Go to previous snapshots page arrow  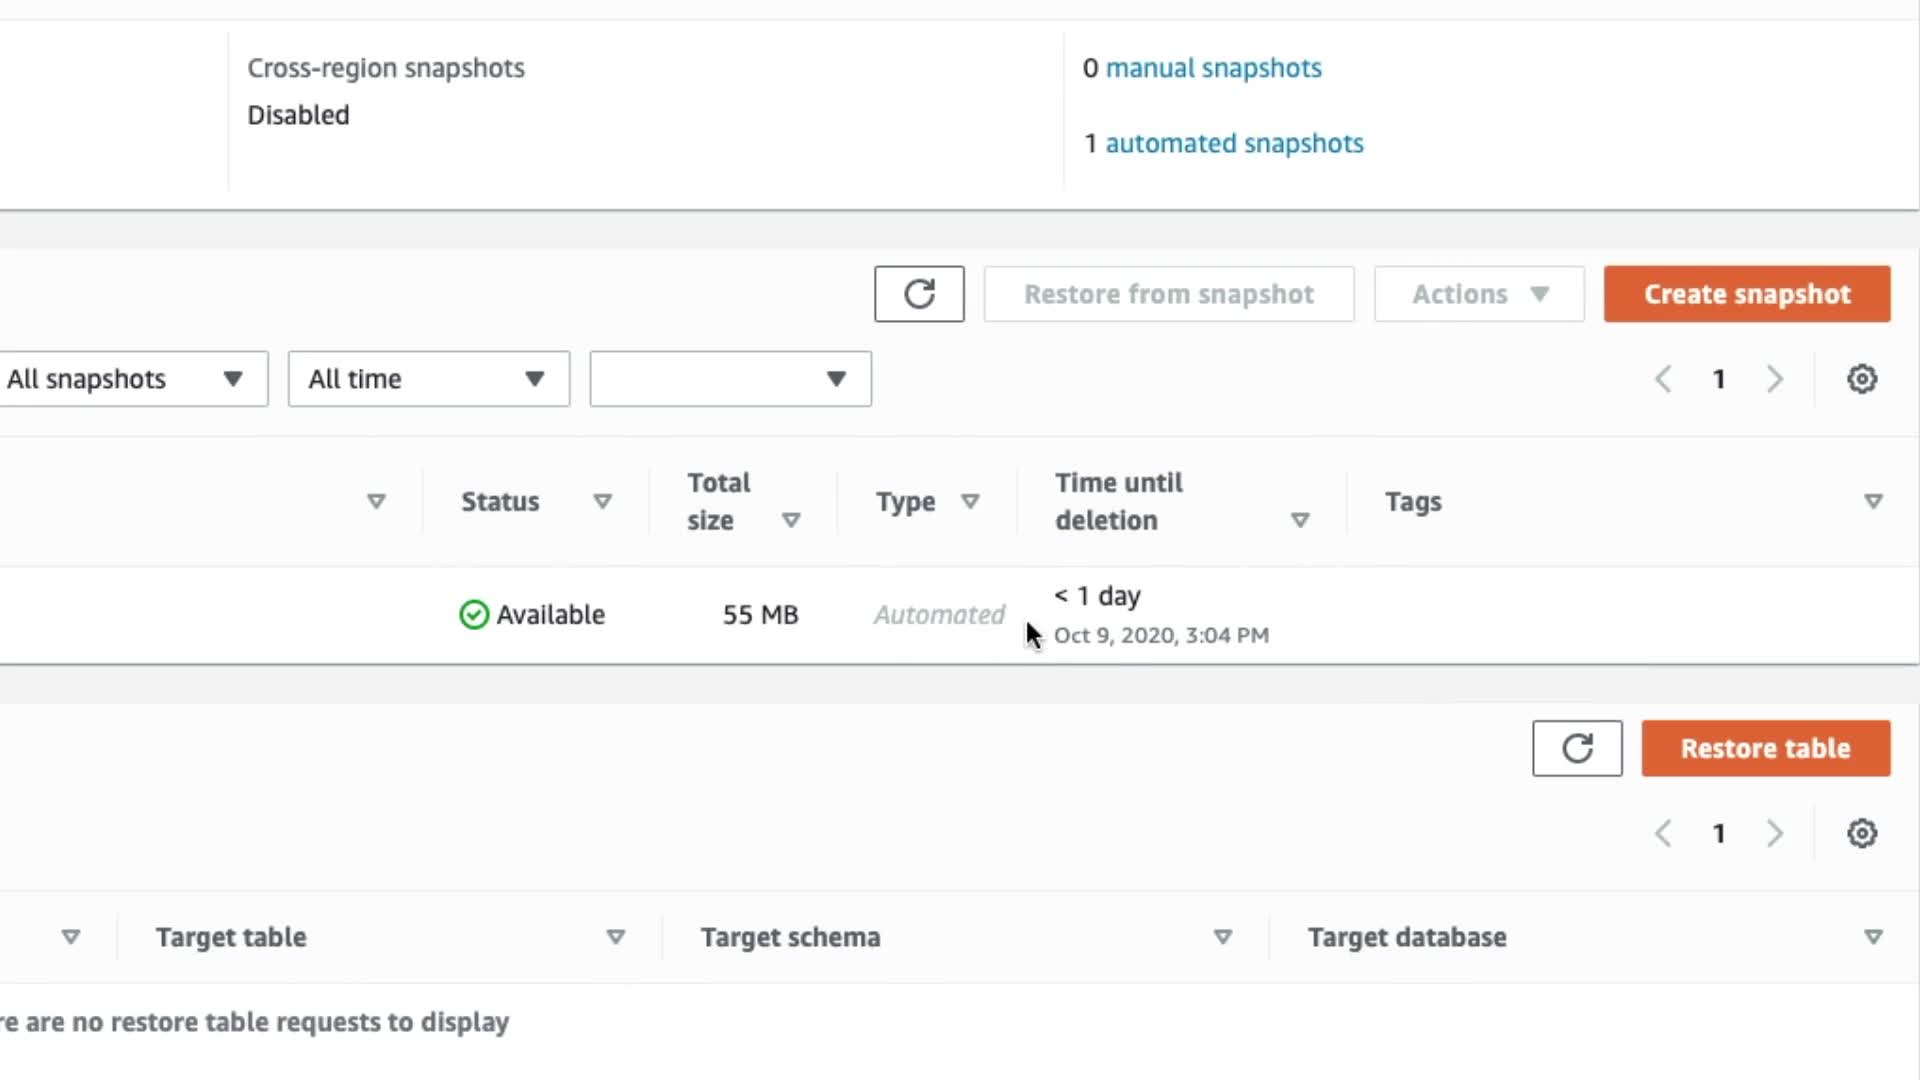[x=1663, y=379]
